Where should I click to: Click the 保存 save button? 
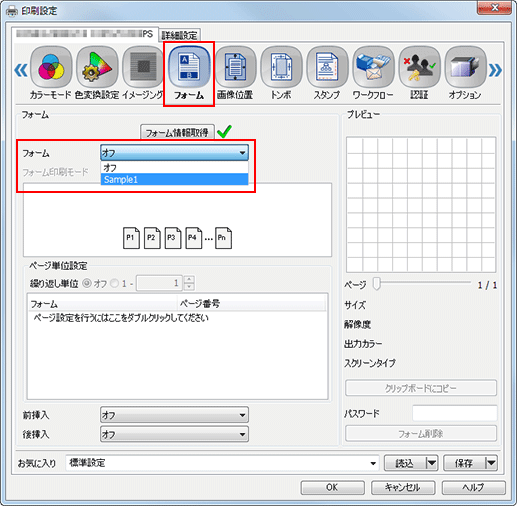464,463
